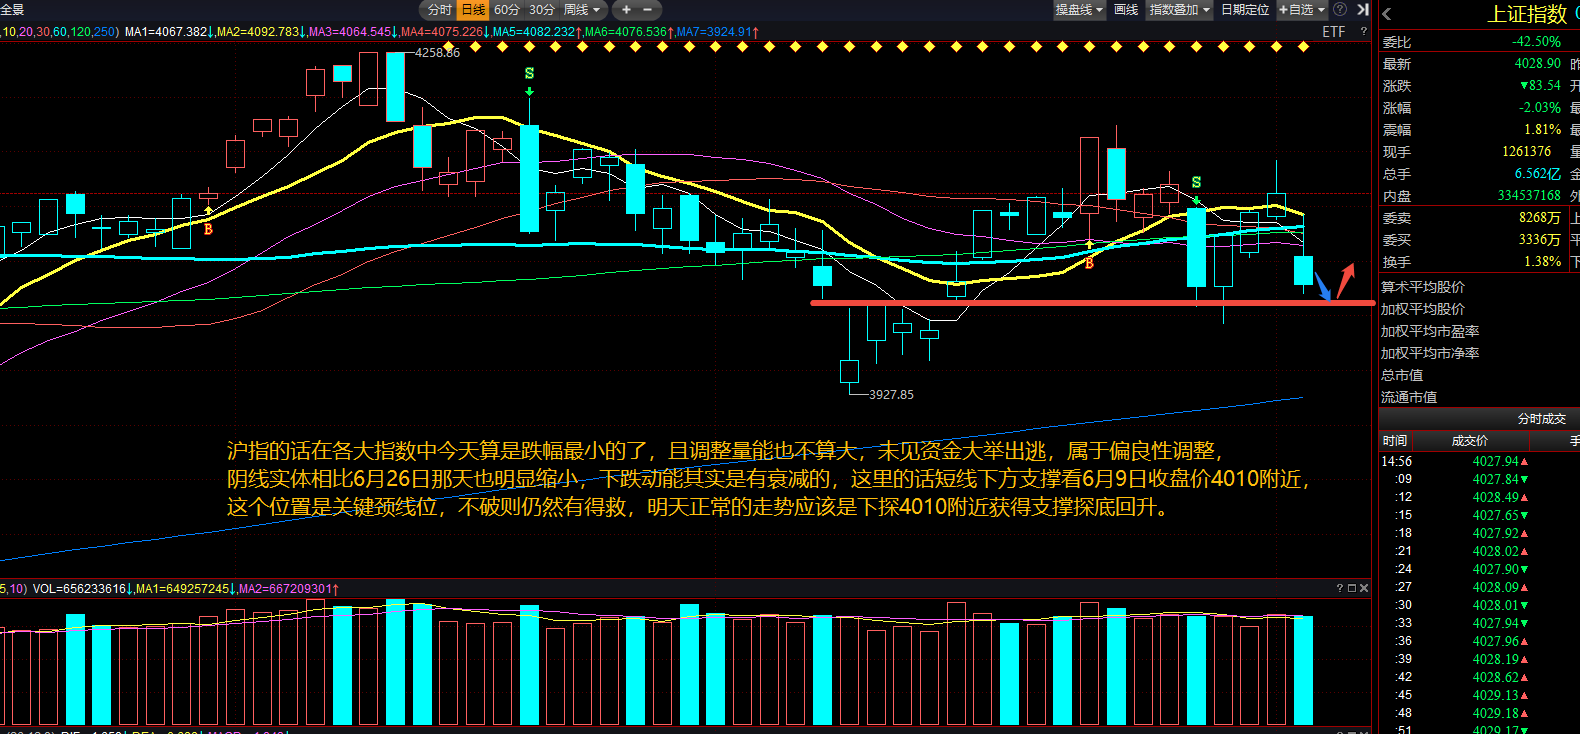Click the ETF label on chart
The image size is (1580, 734).
pyautogui.click(x=1334, y=32)
